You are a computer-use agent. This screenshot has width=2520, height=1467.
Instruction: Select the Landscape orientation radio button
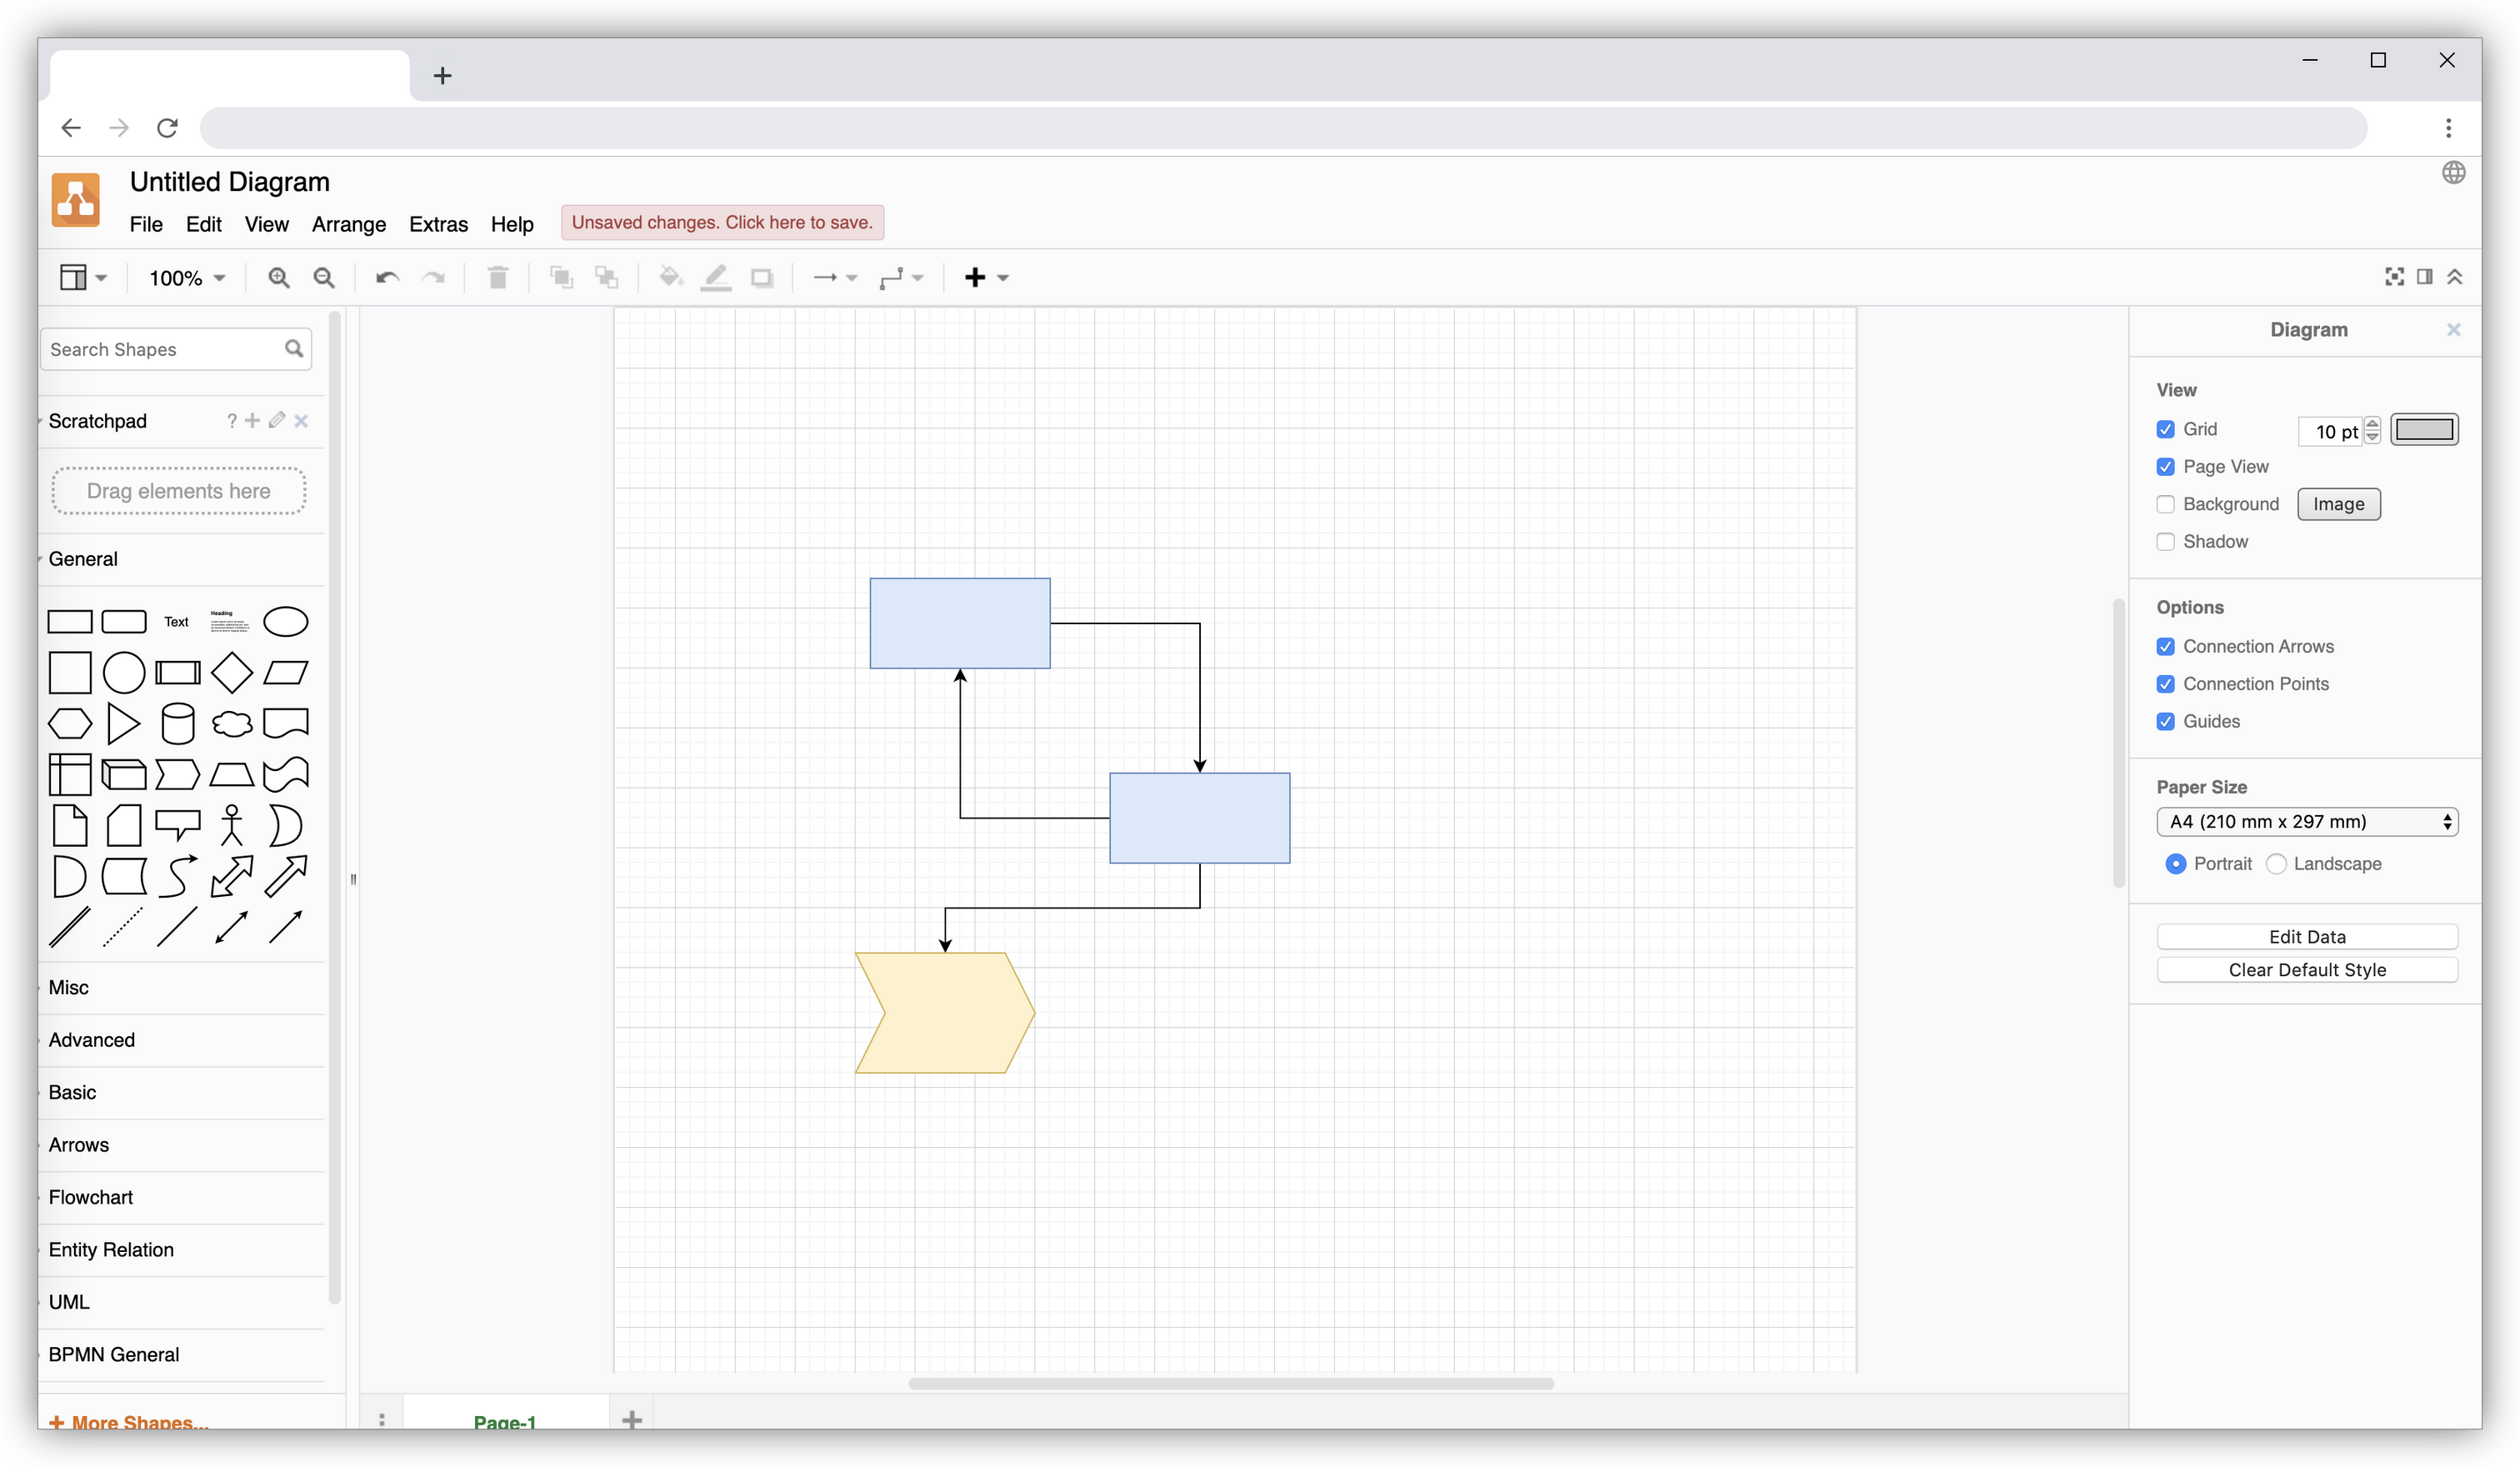click(2277, 864)
